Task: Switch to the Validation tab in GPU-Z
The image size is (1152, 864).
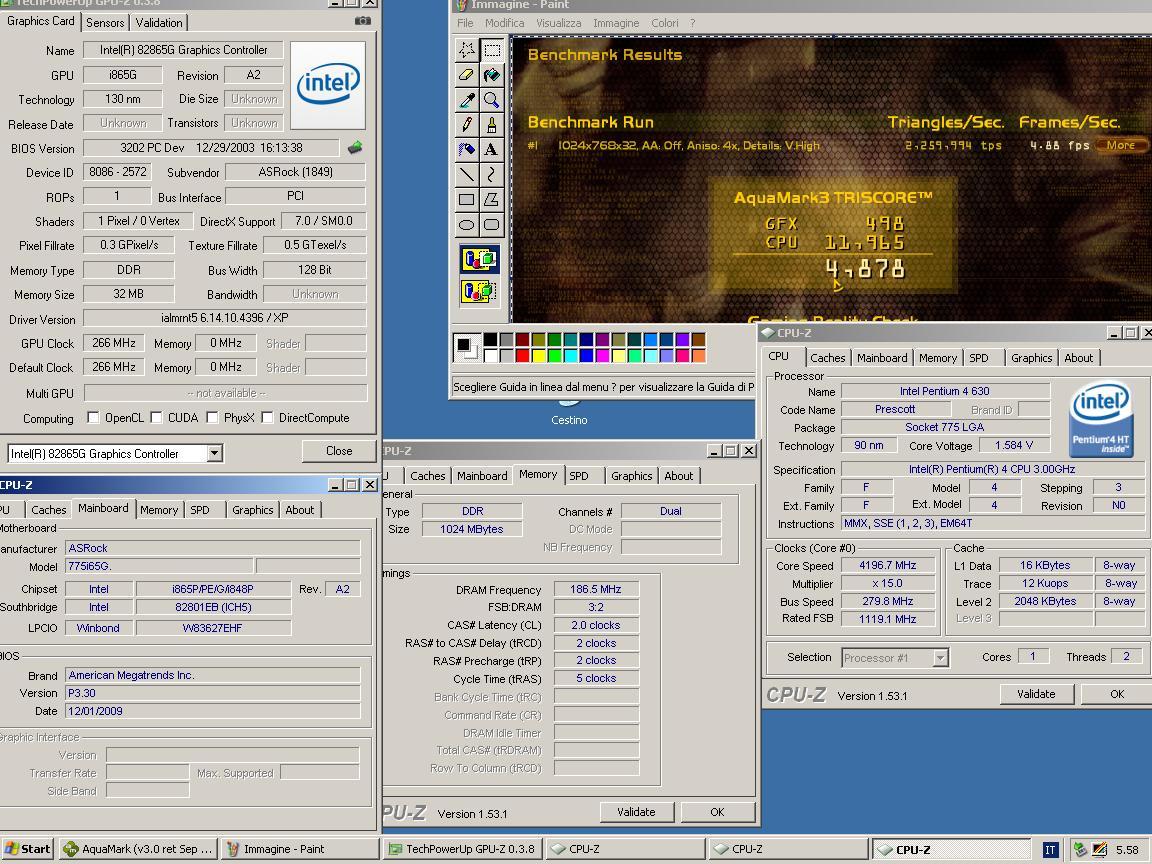Action: point(159,23)
